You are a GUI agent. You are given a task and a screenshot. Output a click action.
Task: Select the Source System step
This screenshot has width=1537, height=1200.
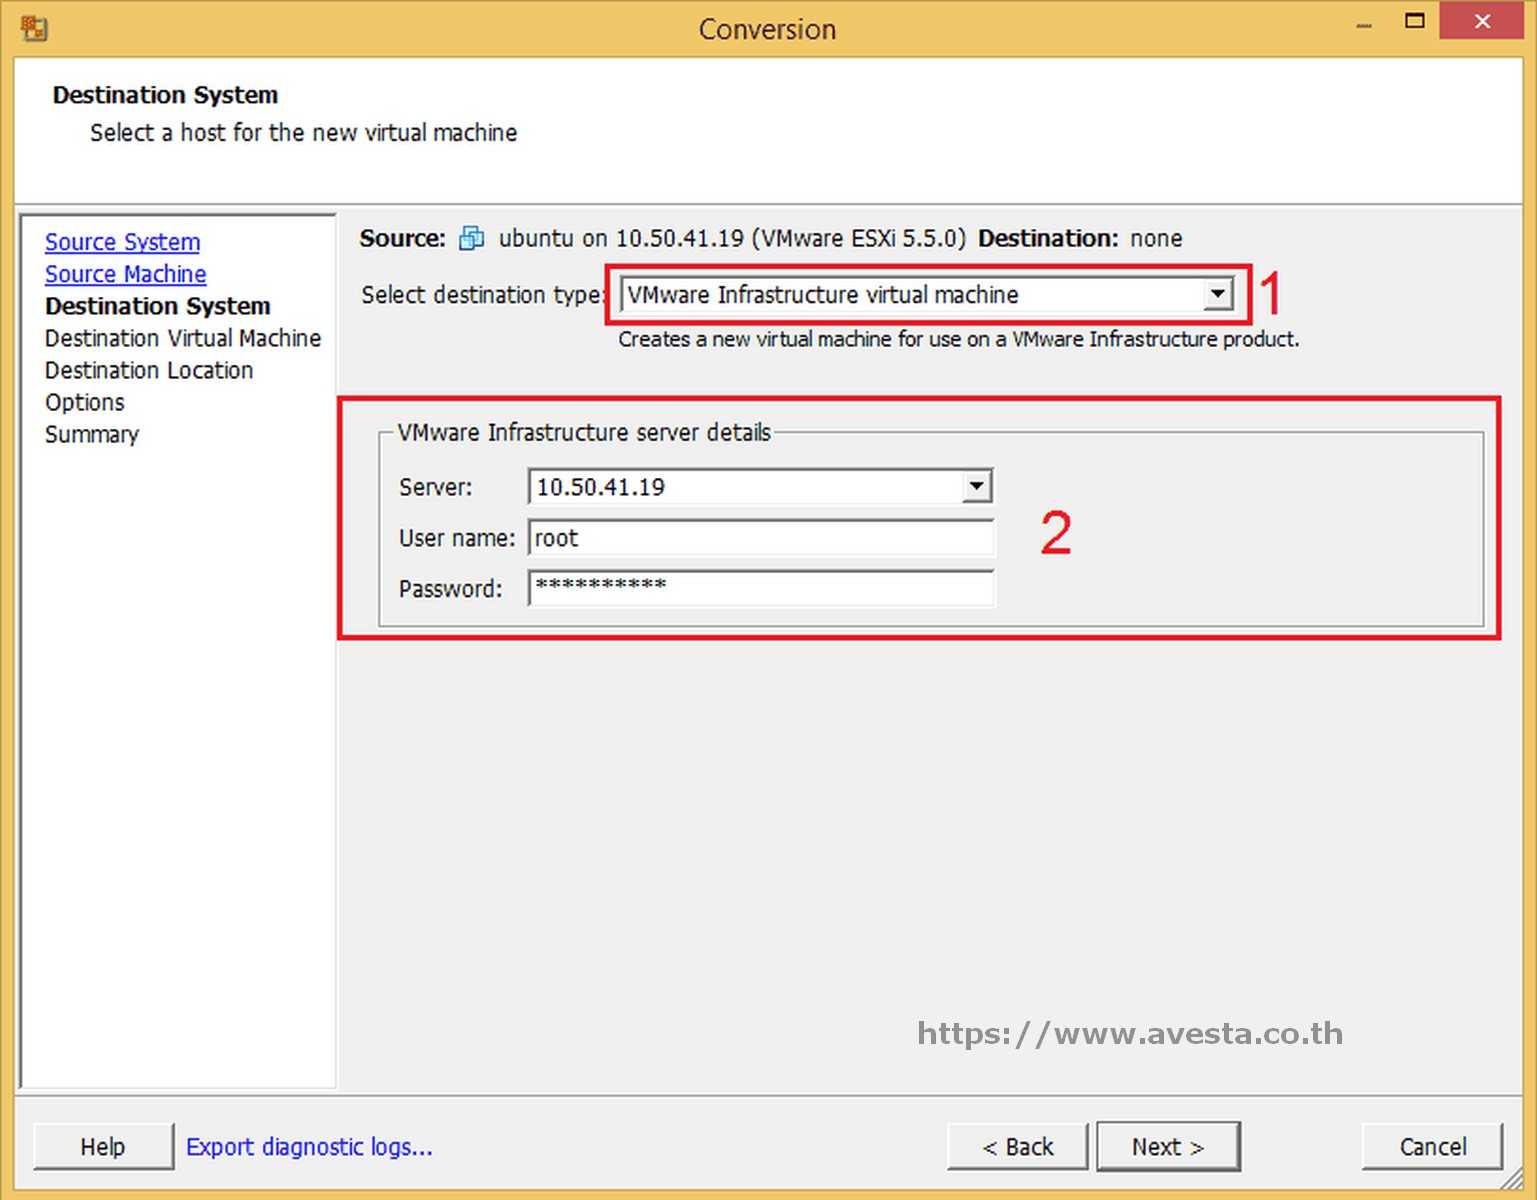point(122,241)
